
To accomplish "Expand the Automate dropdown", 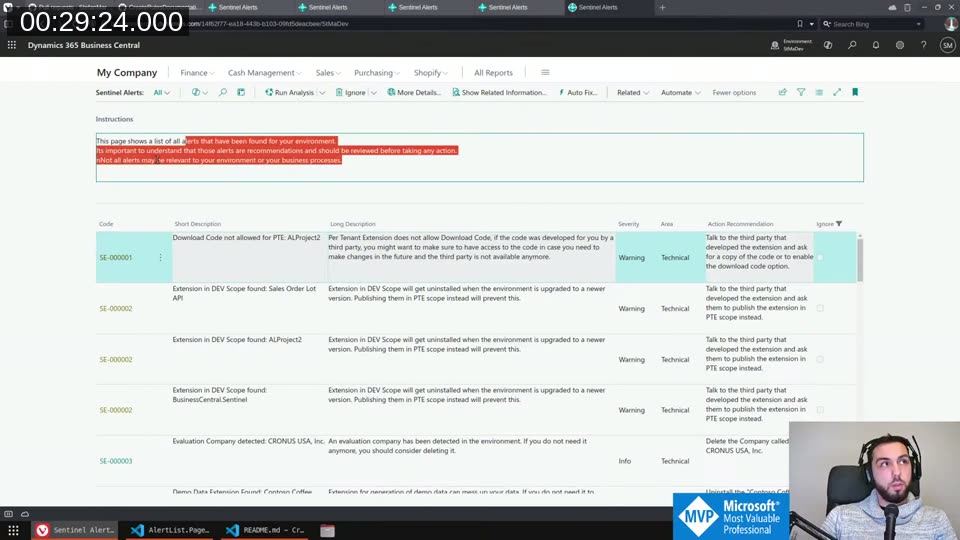I will click(x=680, y=93).
